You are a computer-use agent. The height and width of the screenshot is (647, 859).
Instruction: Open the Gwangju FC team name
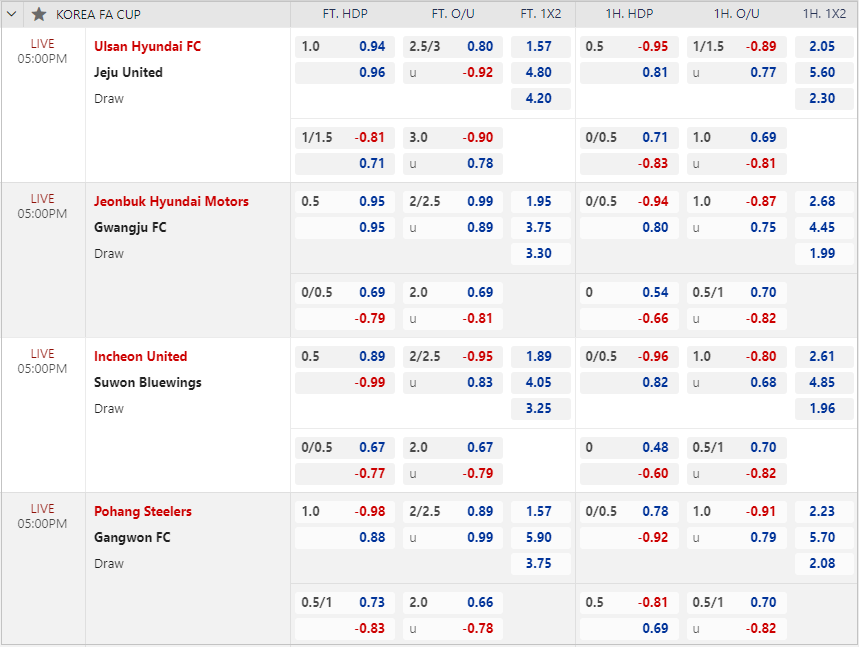point(130,227)
